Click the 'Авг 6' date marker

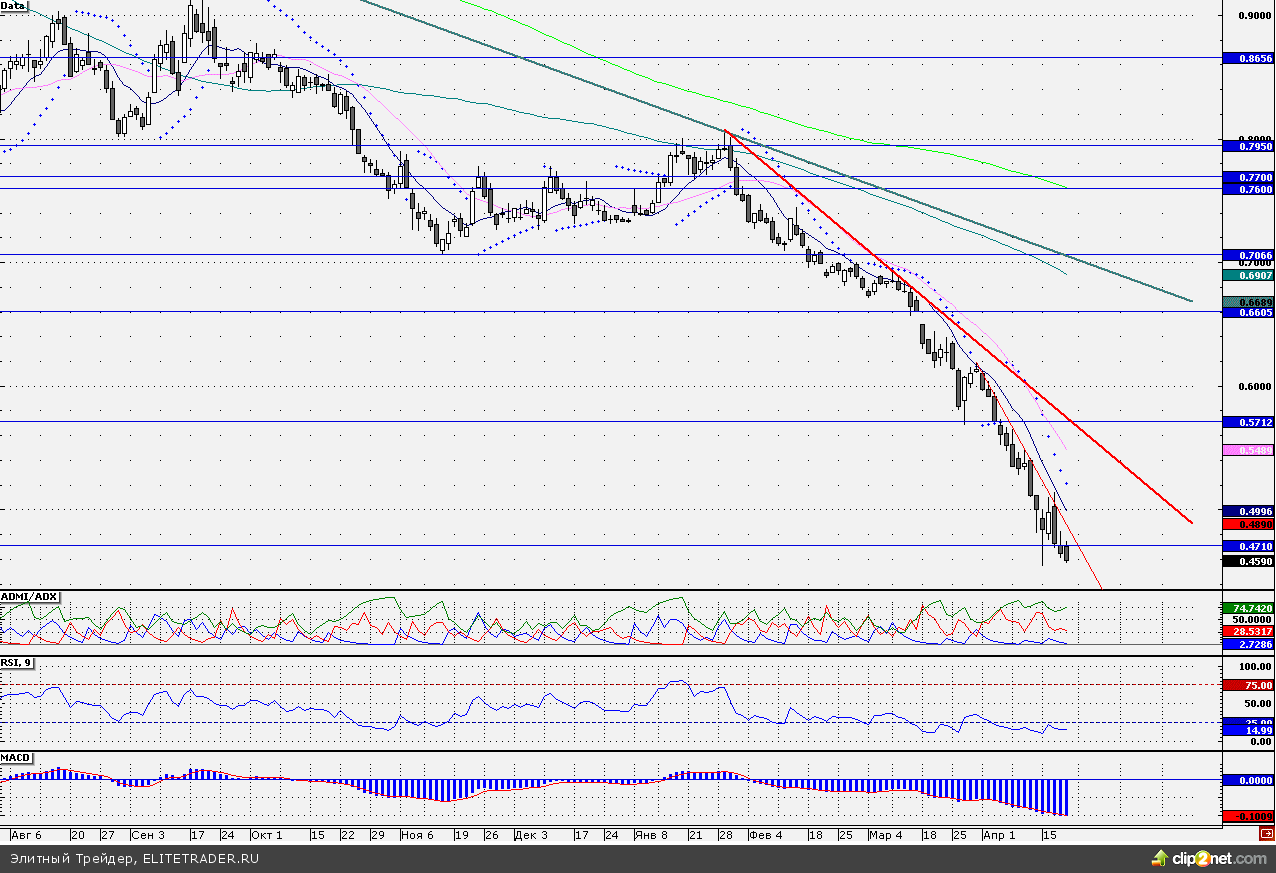tap(26, 834)
